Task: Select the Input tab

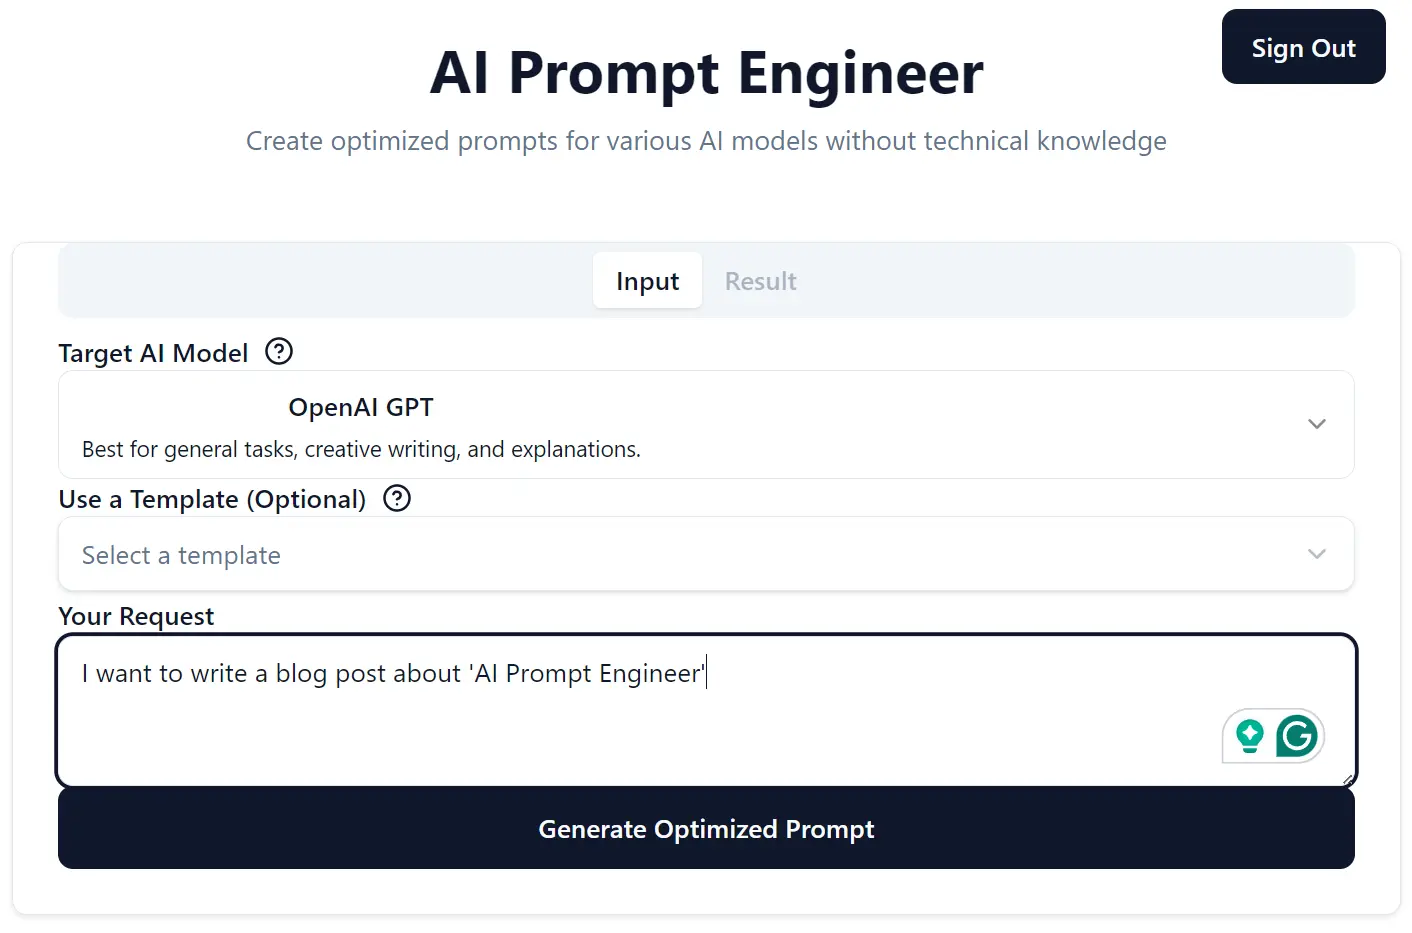Action: pos(647,281)
